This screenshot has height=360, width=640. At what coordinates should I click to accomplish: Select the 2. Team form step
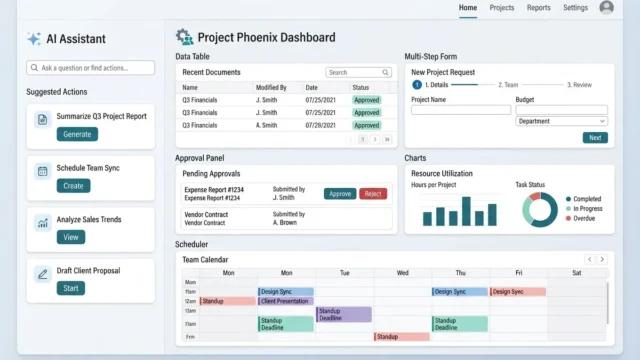tap(508, 85)
